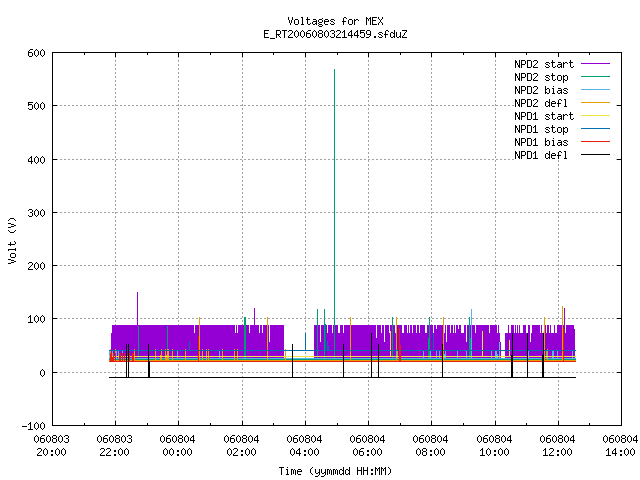Viewport: 640px width, 480px height.
Task: Click the orange NPD2 defl legend line
Action: (595, 103)
